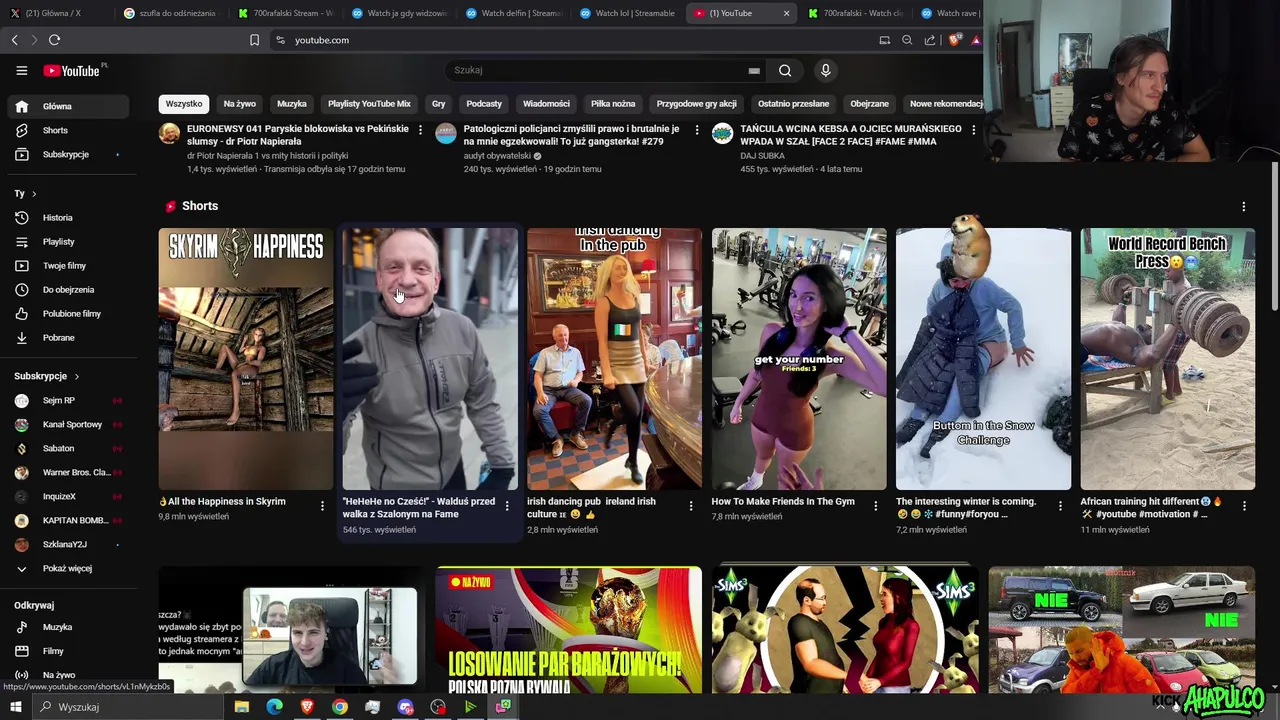Screen dimensions: 1280x720
Task: Open the on-screen keyboard icon in search box
Action: pos(753,71)
